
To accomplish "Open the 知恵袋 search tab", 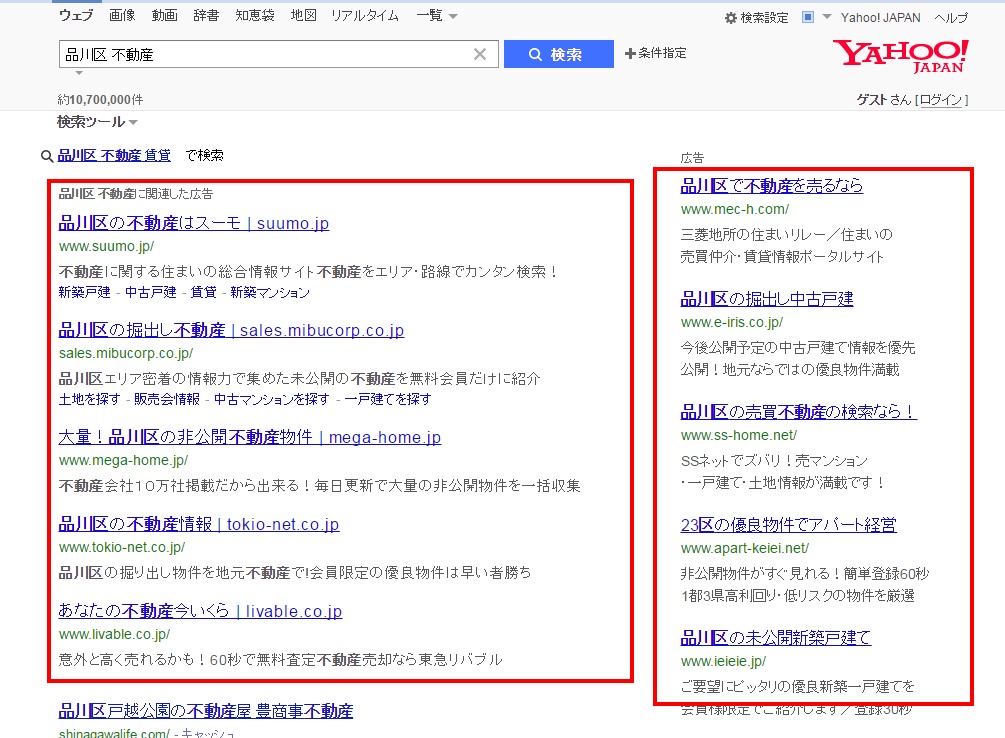I will (254, 15).
